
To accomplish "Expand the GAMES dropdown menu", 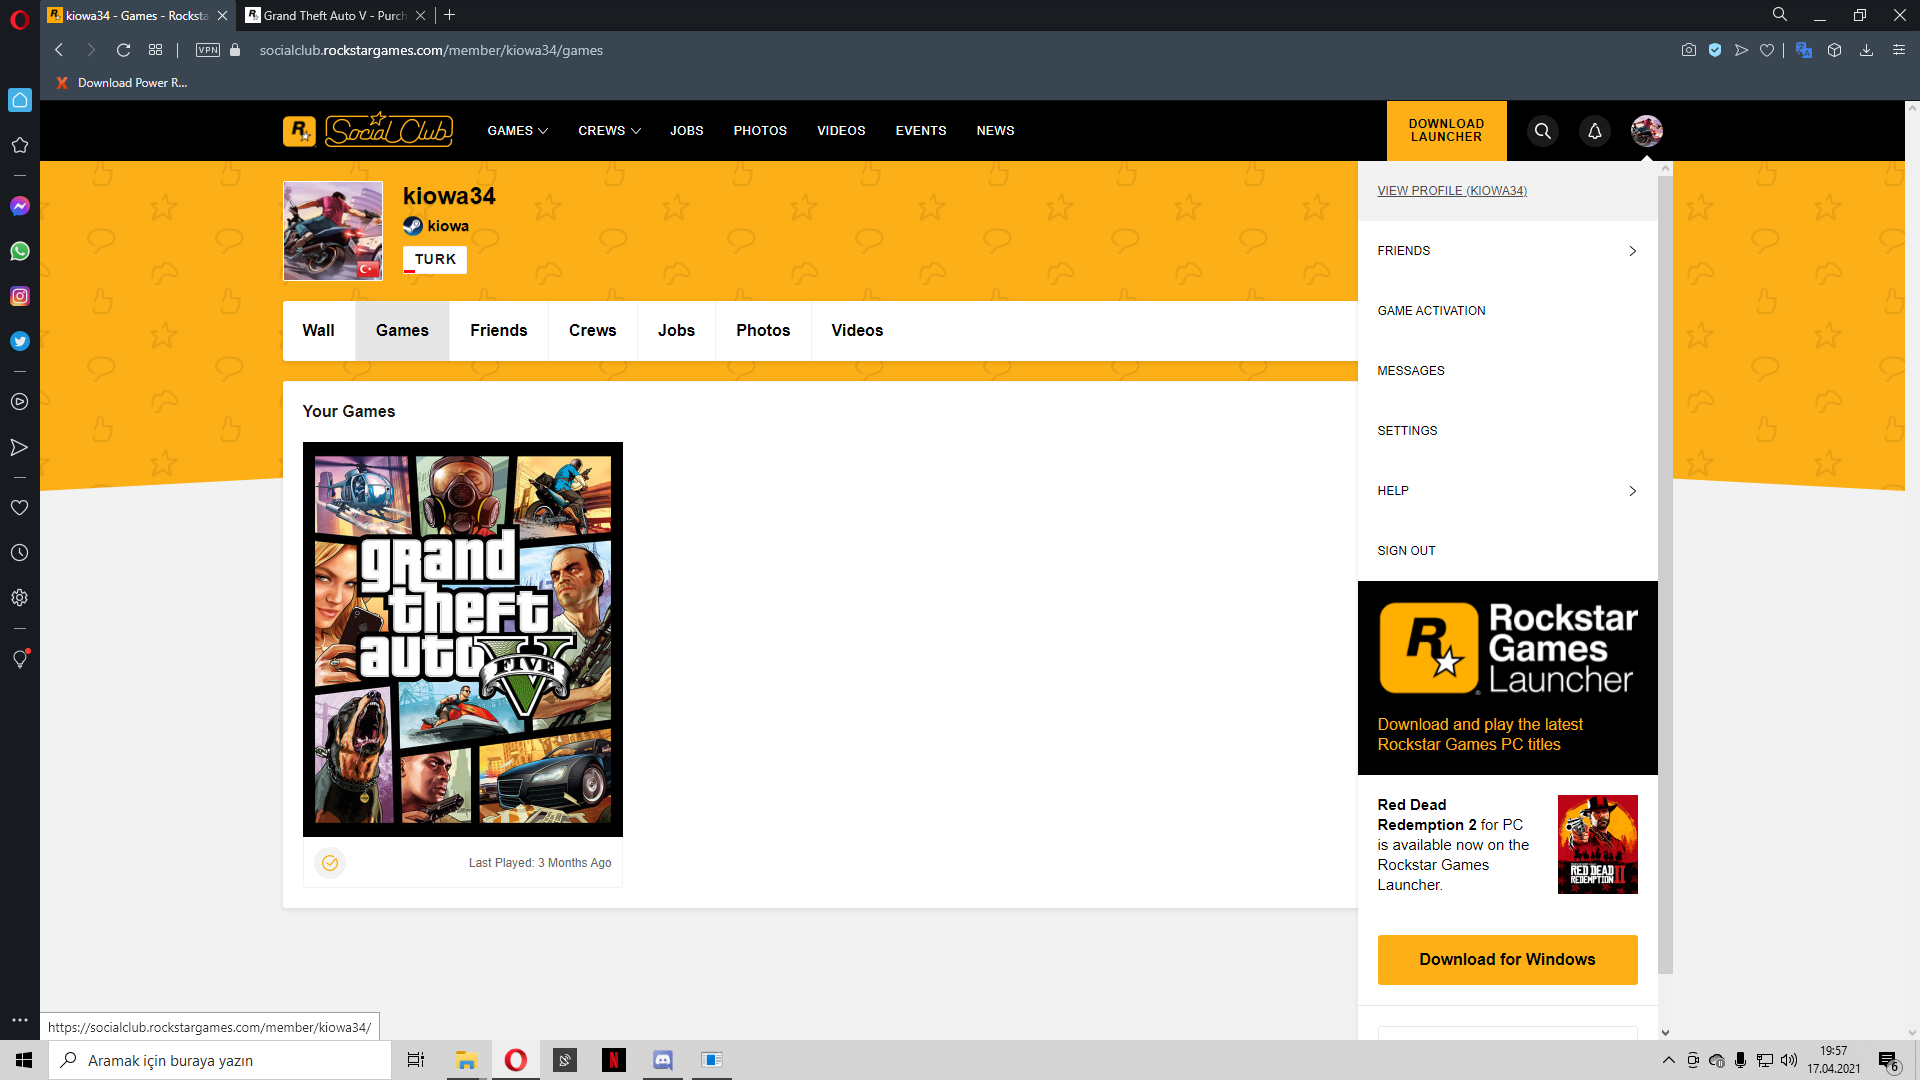I will click(517, 131).
